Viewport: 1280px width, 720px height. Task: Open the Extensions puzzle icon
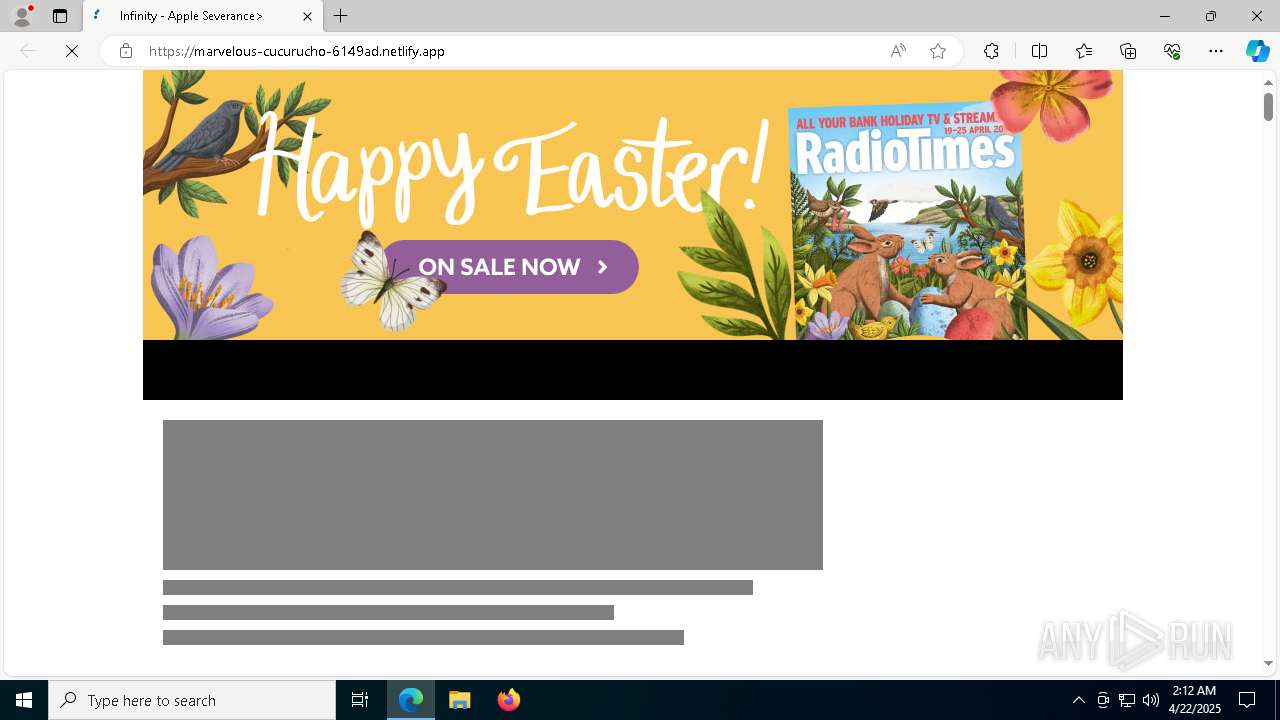[x=991, y=51]
